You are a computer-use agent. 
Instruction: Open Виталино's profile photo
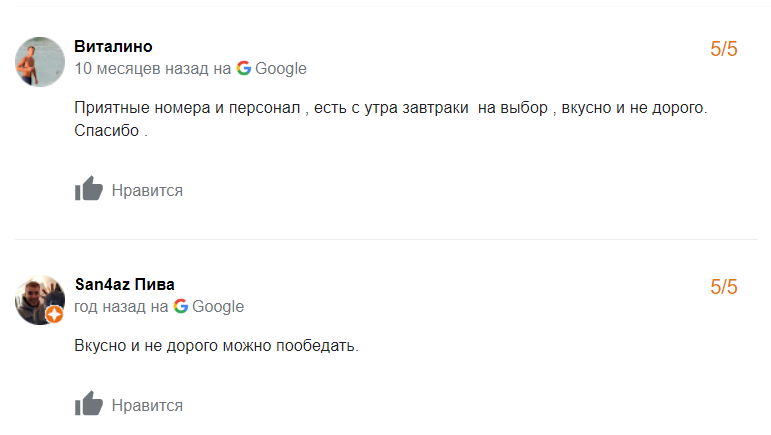[40, 62]
